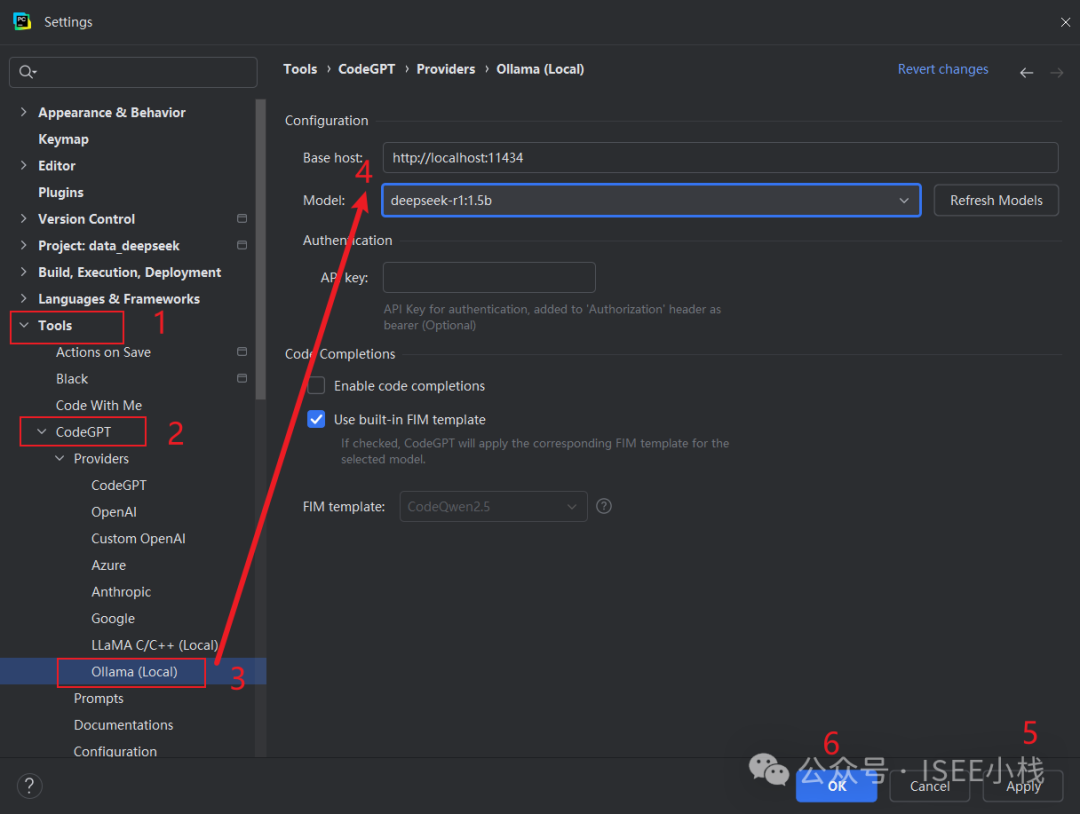
Task: Collapse the Providers tree node chevron
Action: pos(59,459)
